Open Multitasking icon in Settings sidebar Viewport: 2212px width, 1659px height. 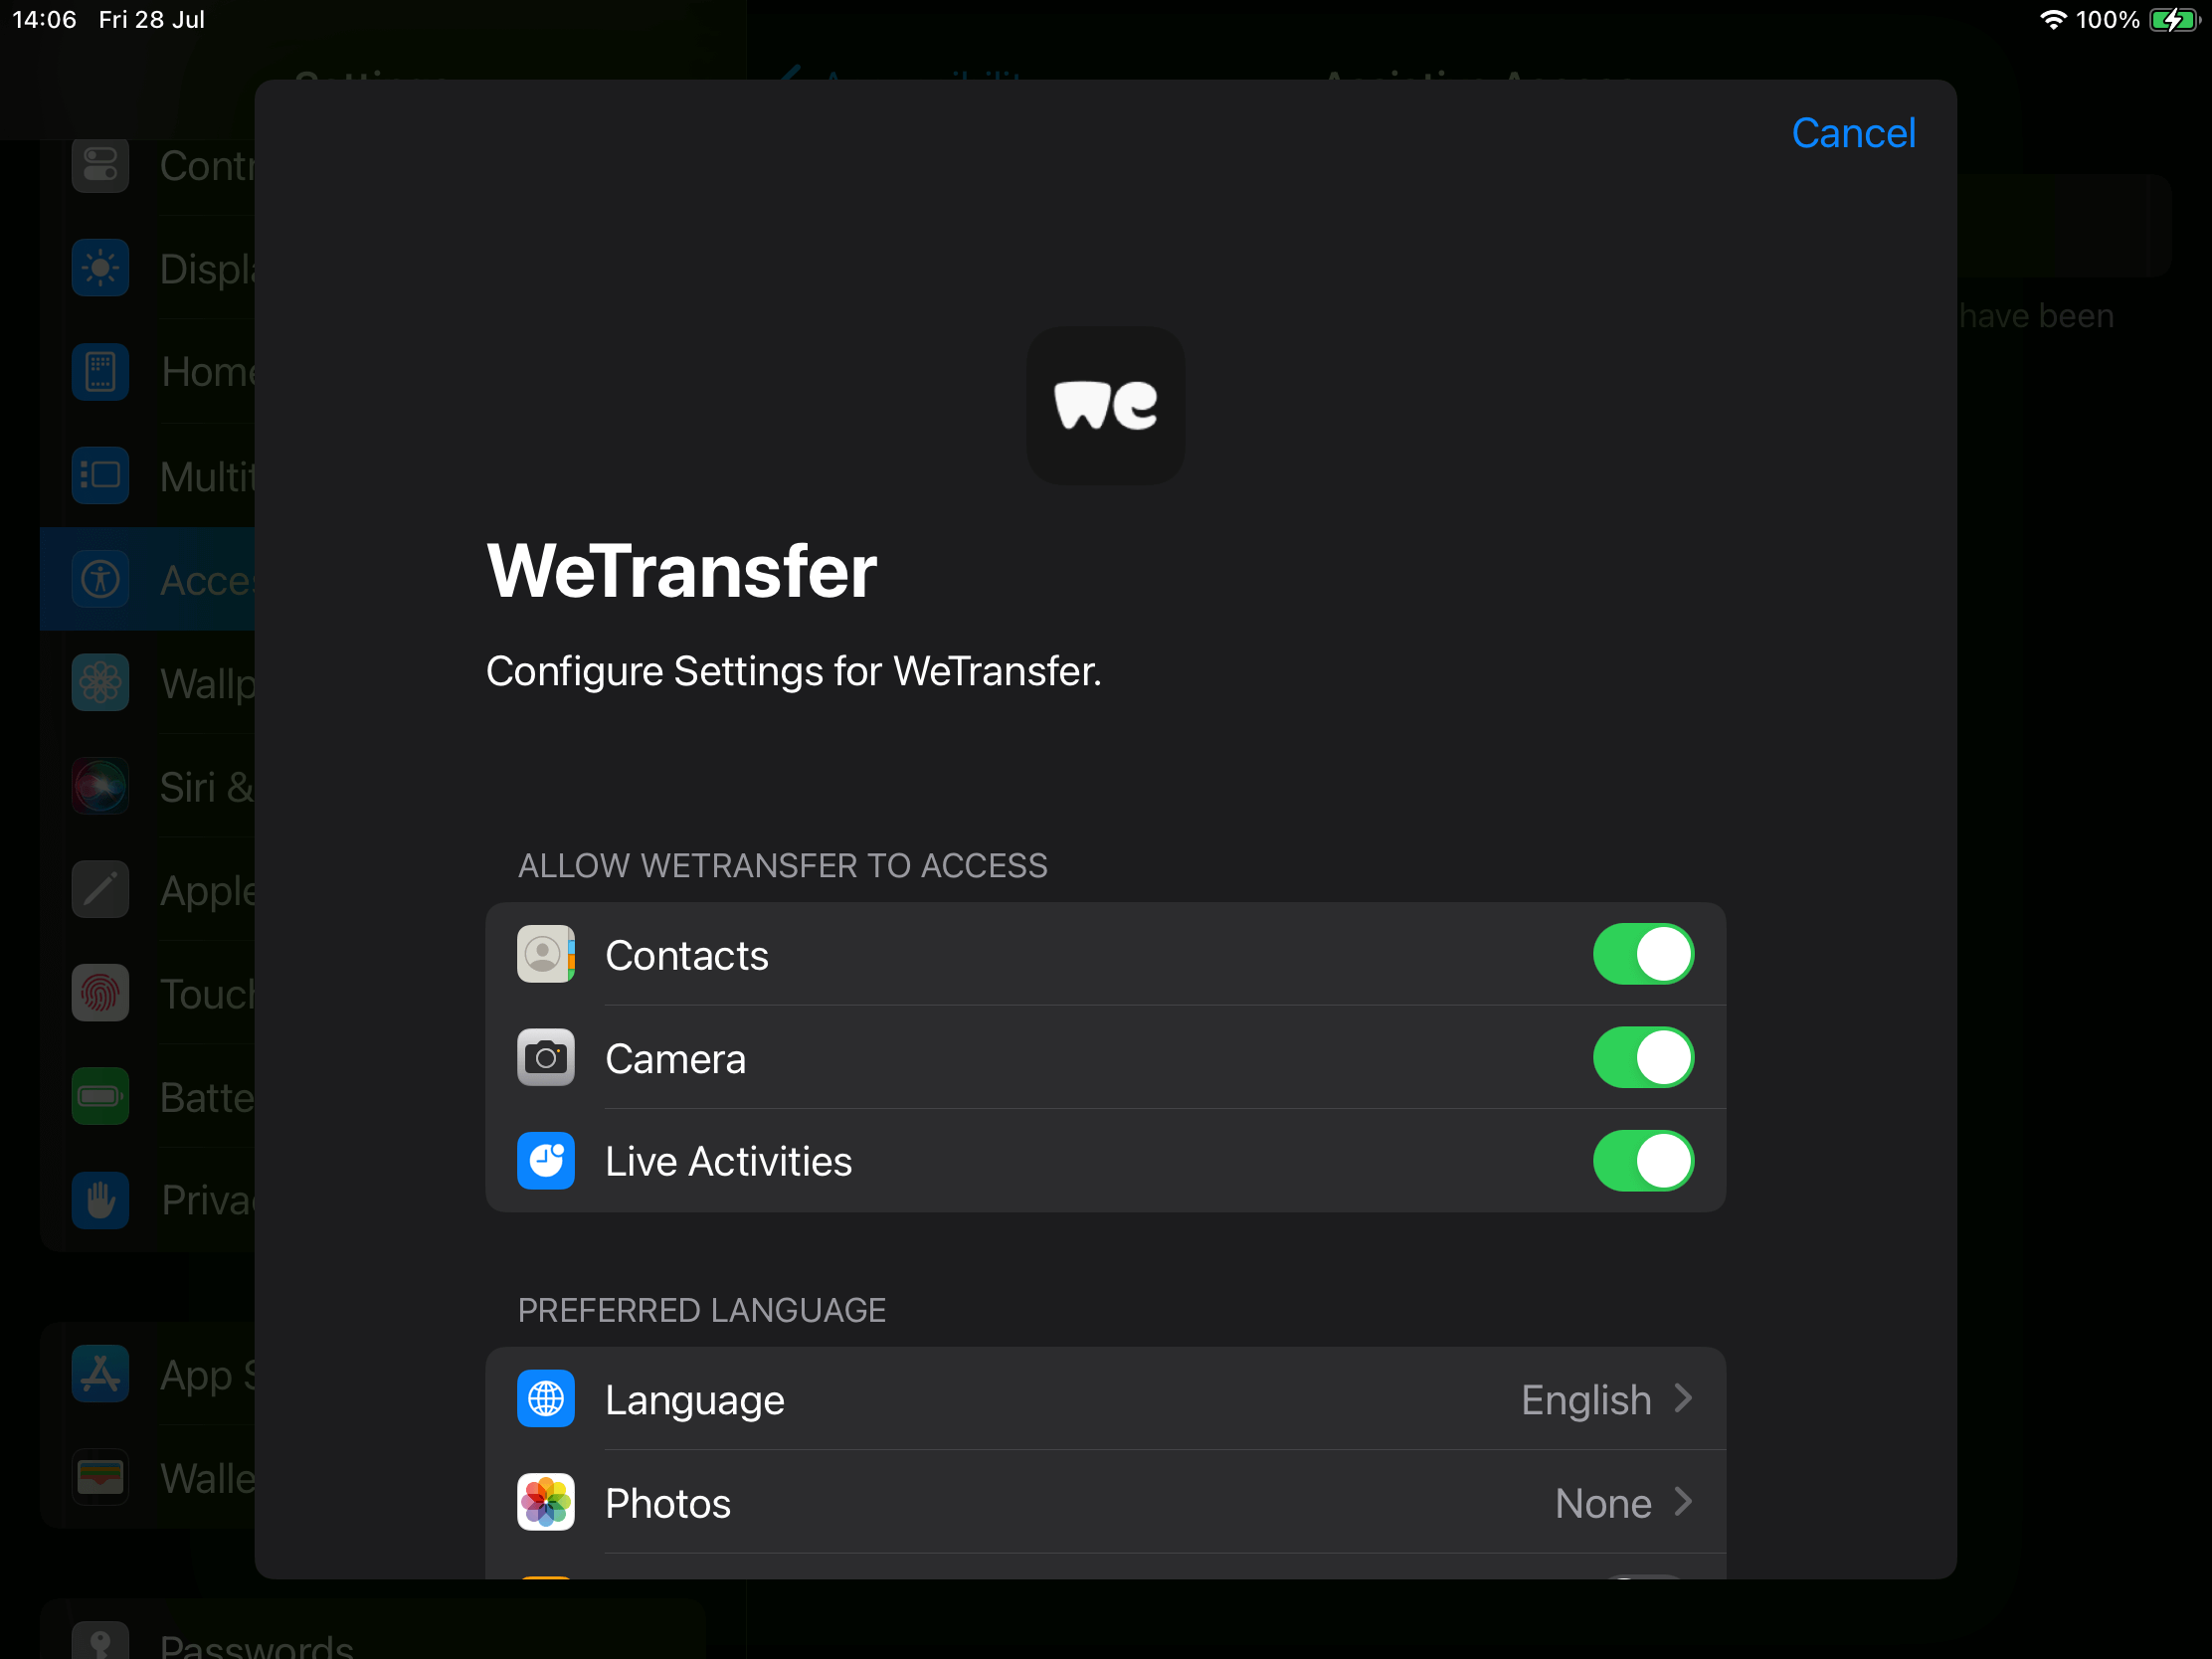(100, 475)
